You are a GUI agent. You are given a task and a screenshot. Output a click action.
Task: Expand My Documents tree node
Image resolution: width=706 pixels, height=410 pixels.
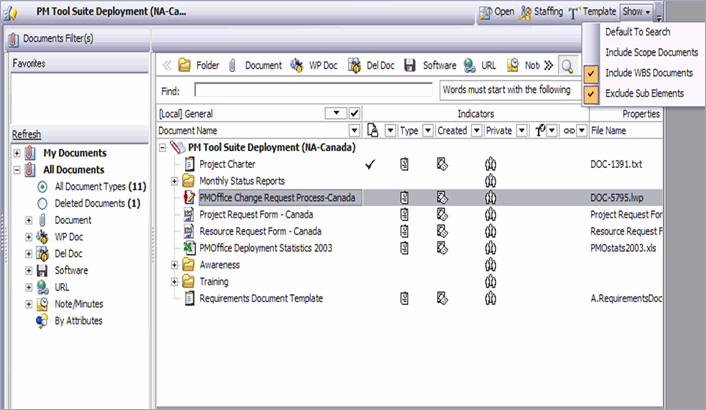pos(17,153)
